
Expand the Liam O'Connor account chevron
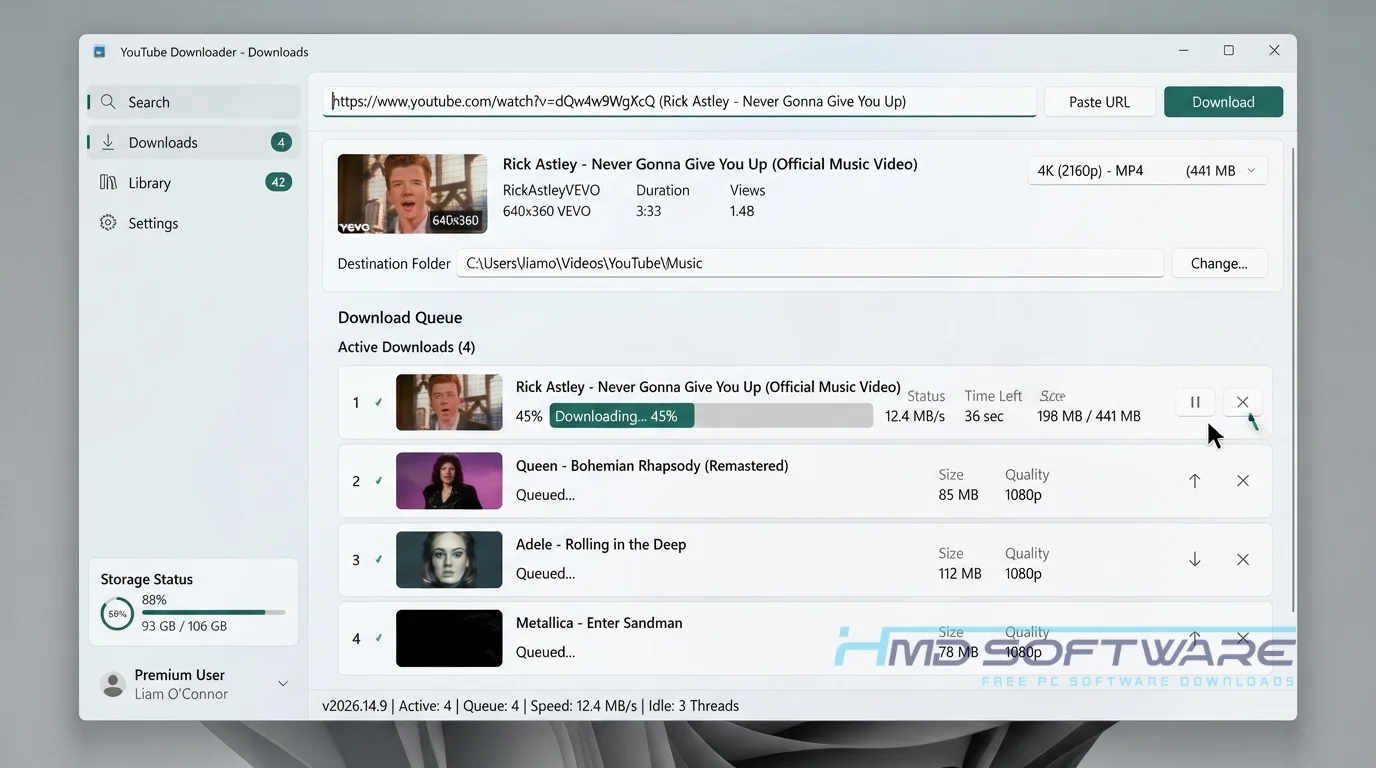point(283,684)
